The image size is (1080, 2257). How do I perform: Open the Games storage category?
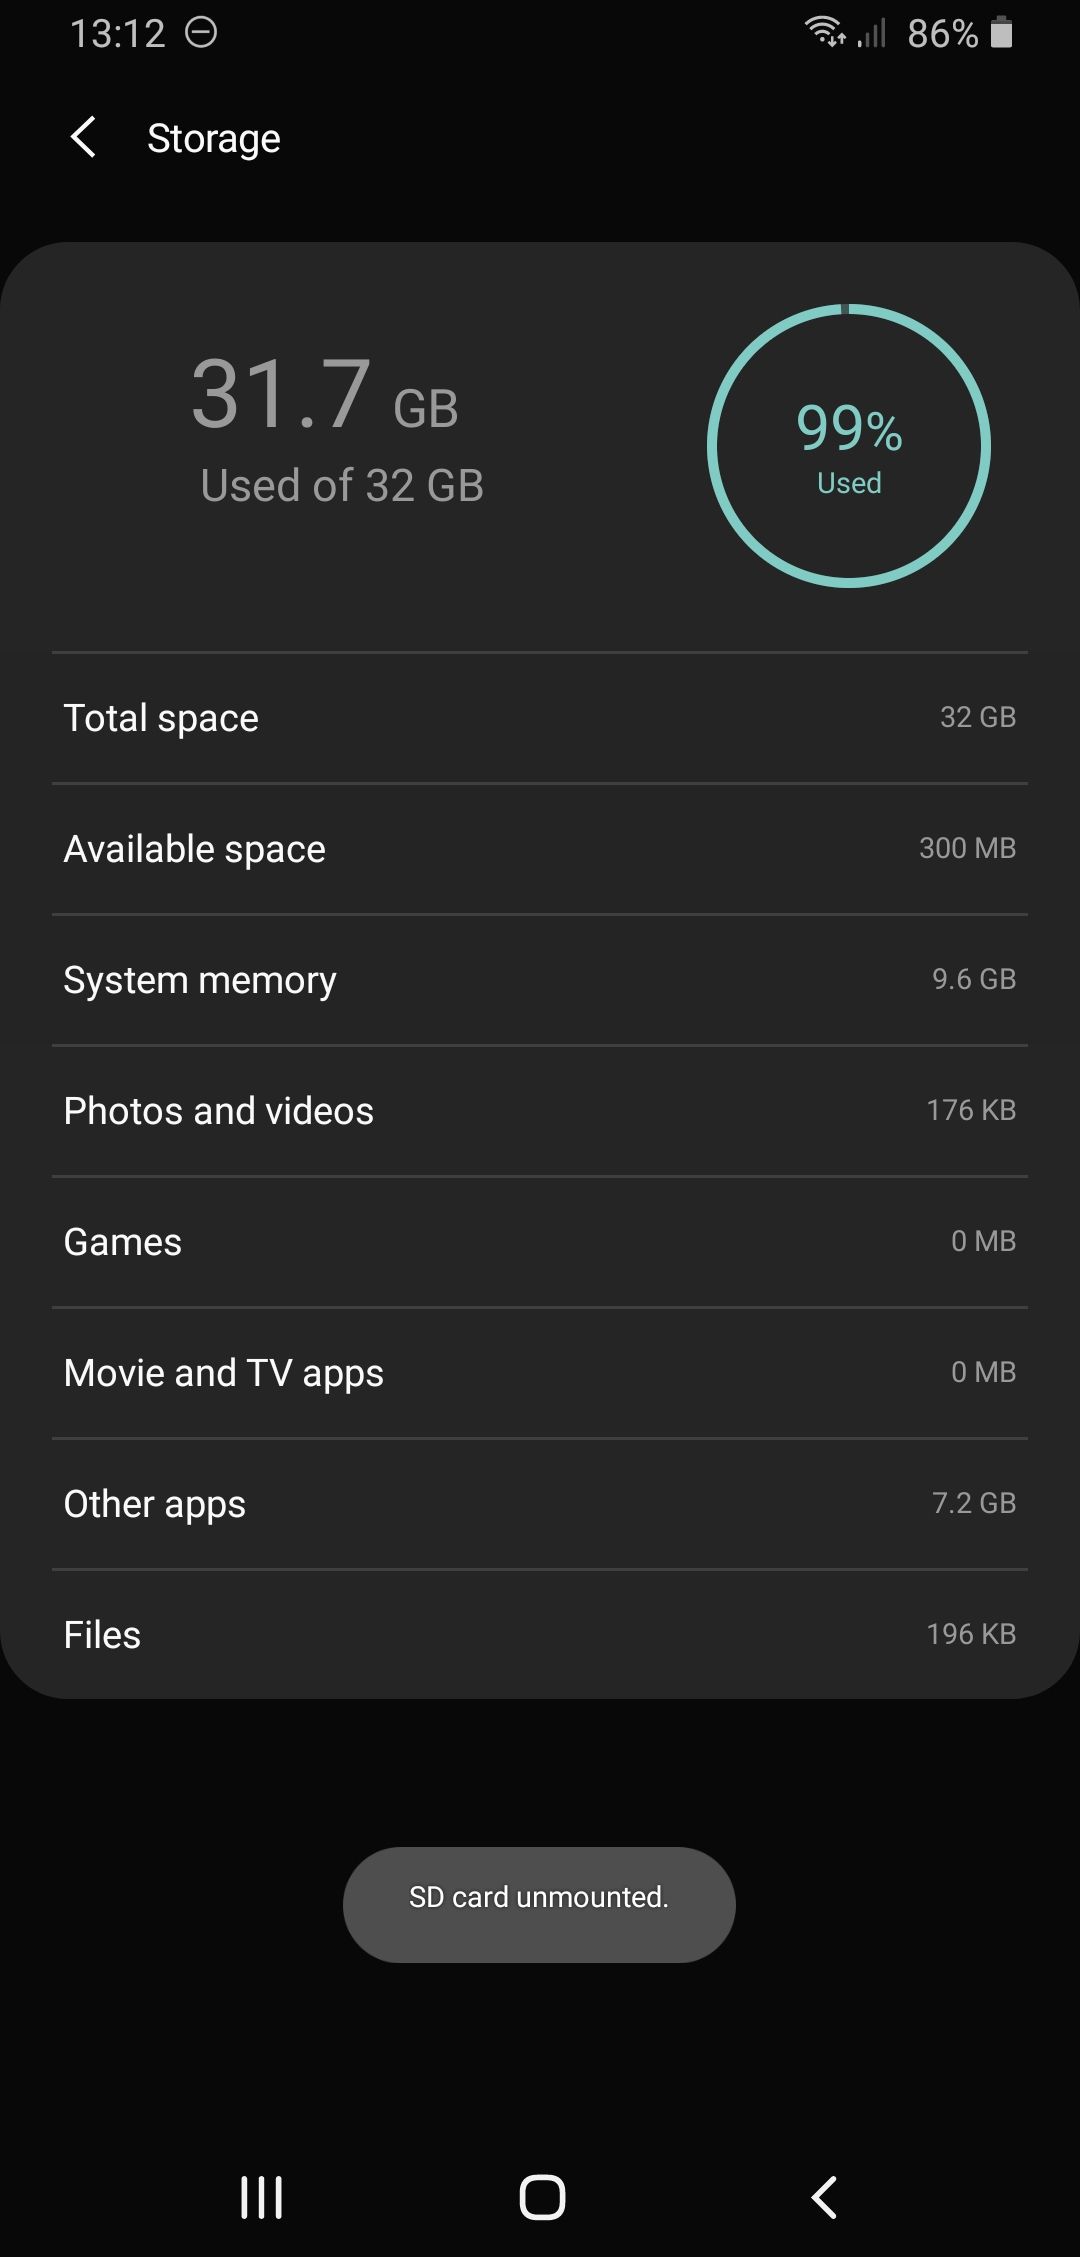pos(540,1242)
